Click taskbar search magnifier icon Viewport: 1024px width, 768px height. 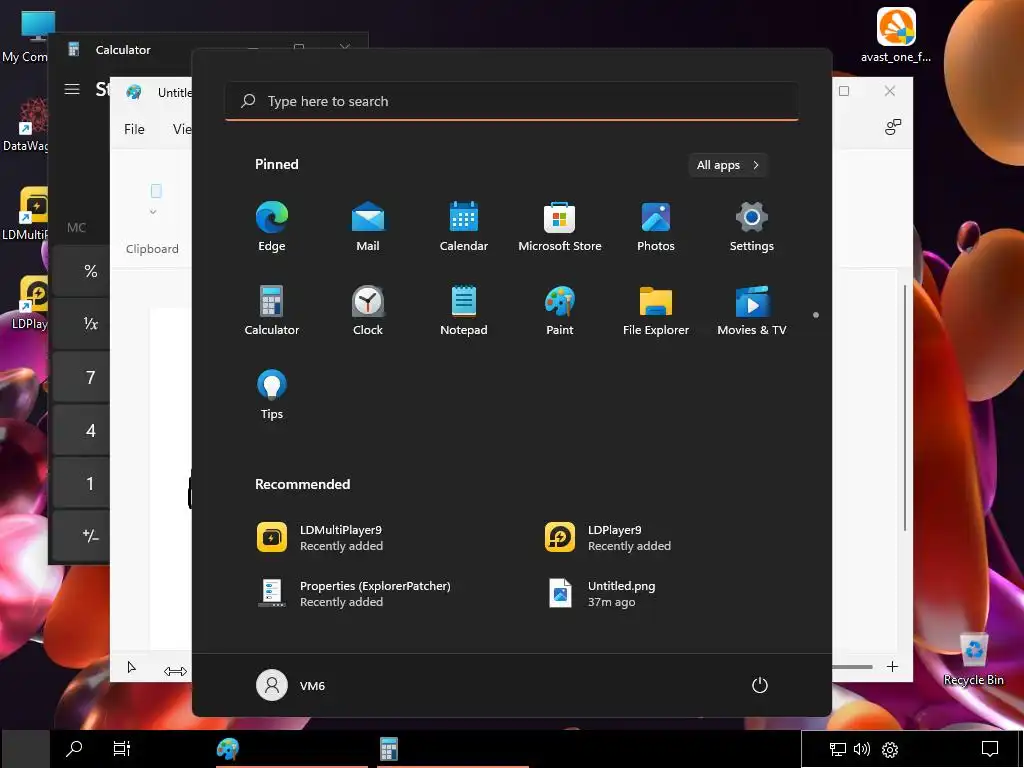click(x=74, y=748)
